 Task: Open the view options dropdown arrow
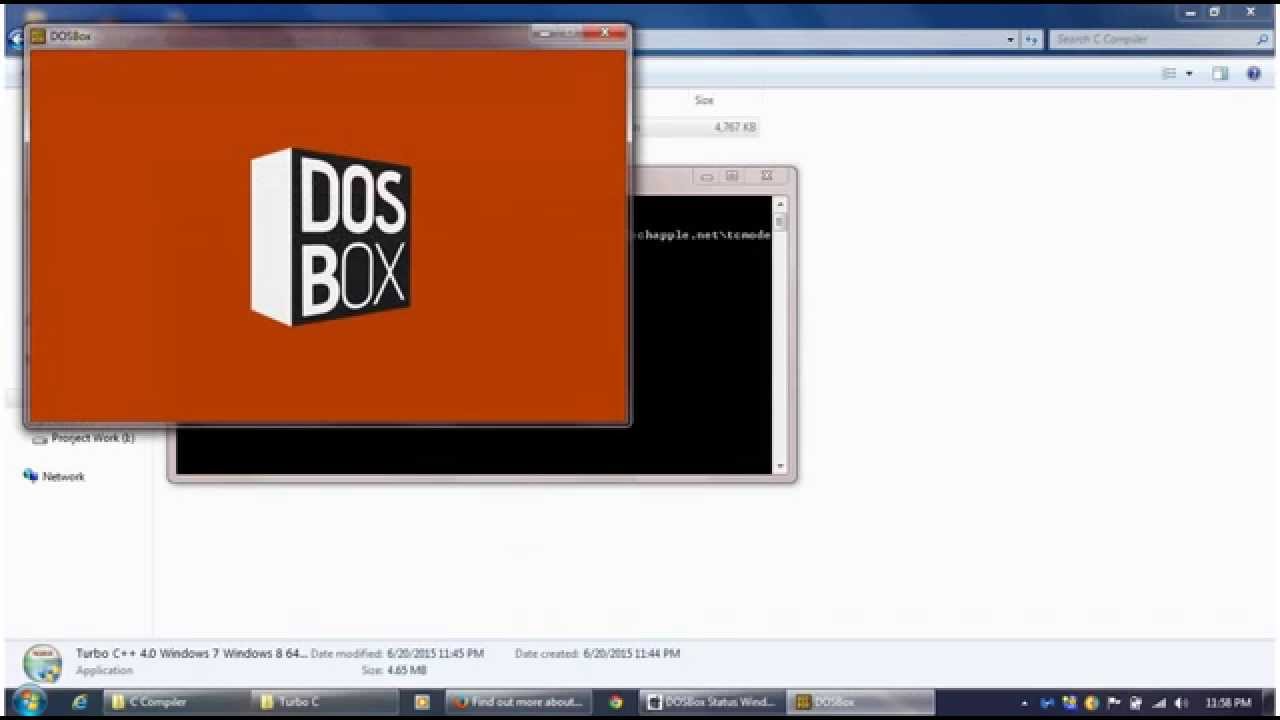pos(1189,74)
